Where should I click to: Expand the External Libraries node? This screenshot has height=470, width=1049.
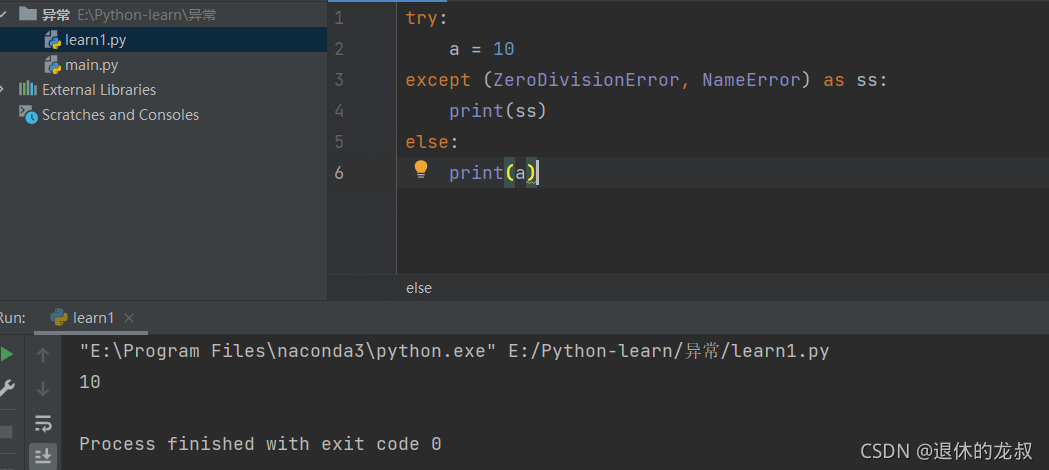(x=5, y=90)
